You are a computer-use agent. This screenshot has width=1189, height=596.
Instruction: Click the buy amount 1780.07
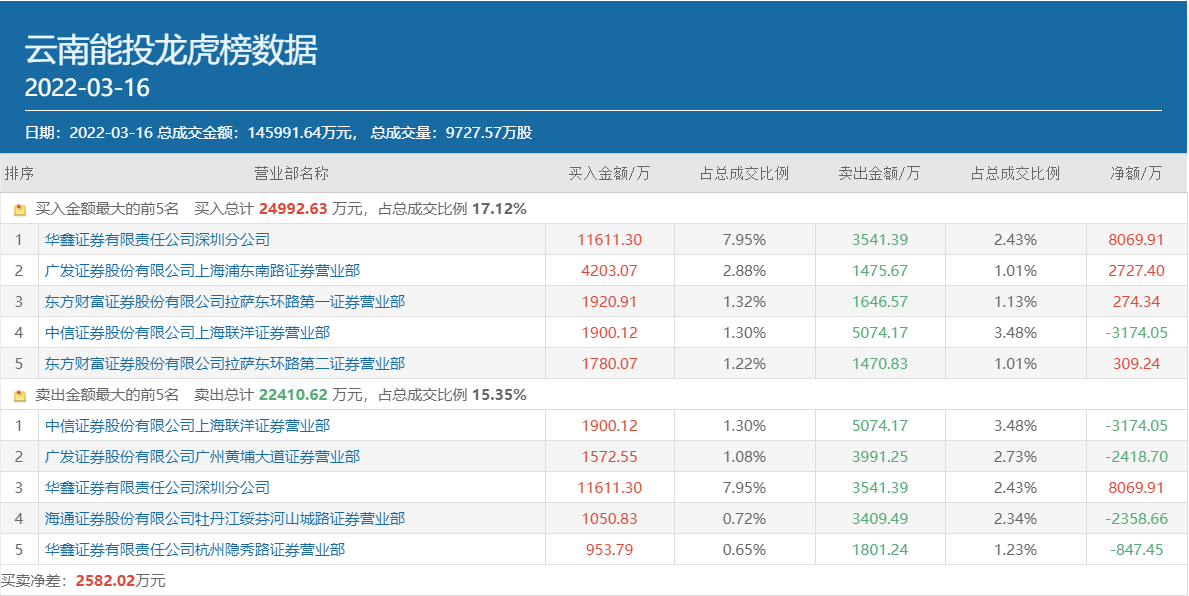(609, 364)
